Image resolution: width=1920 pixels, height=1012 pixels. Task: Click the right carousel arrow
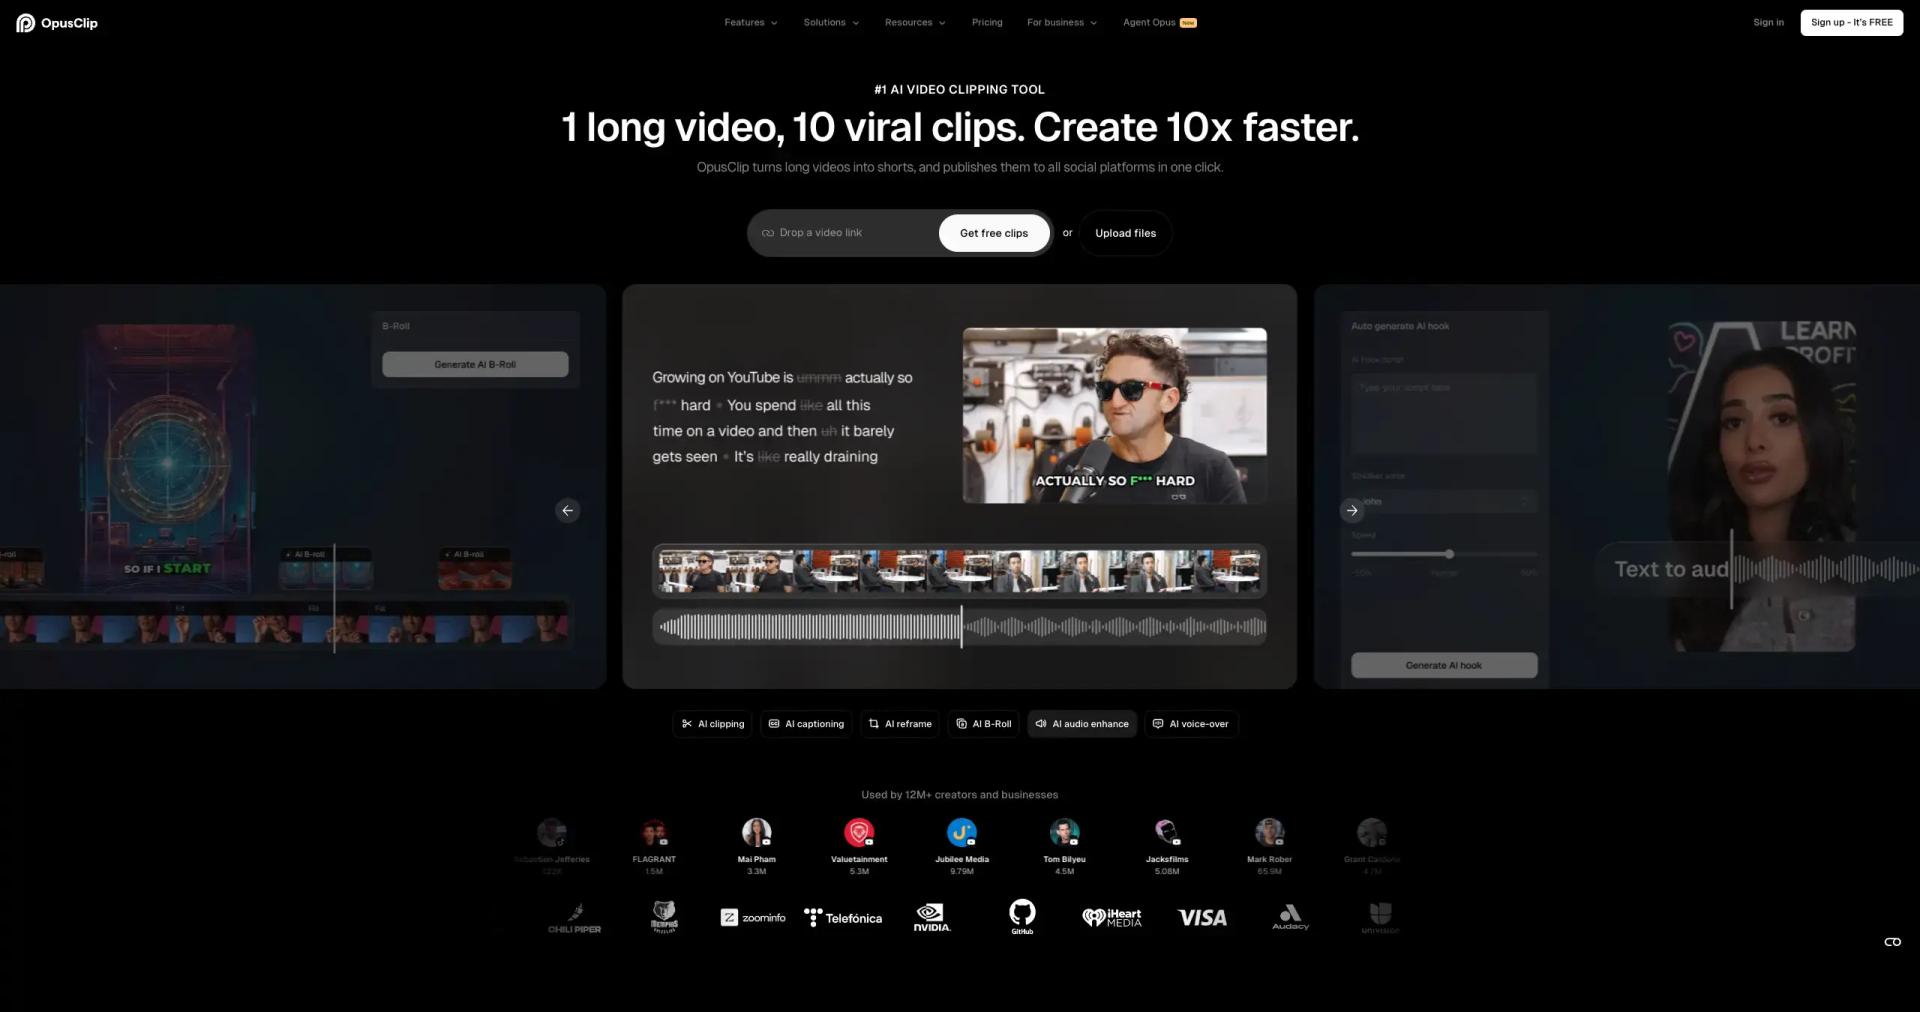click(1352, 510)
